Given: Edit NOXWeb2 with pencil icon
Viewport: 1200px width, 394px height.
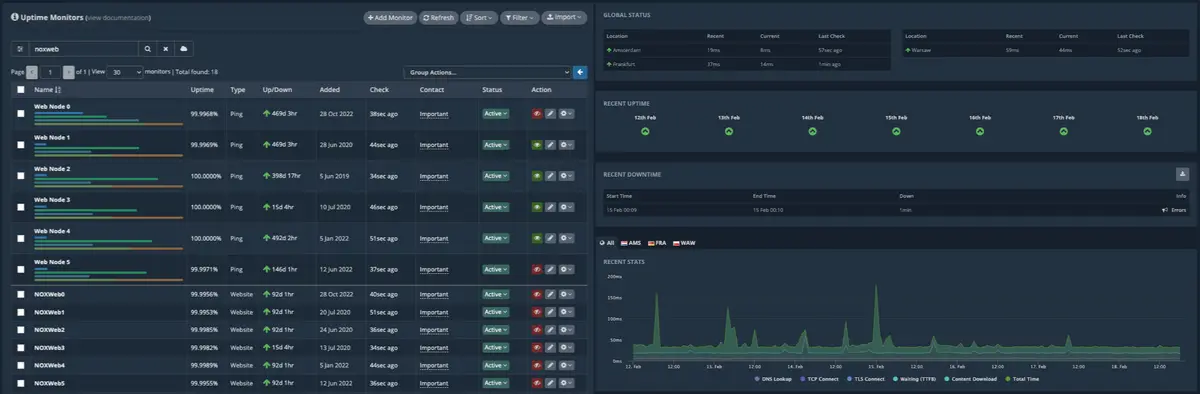Looking at the screenshot, I should tap(550, 330).
